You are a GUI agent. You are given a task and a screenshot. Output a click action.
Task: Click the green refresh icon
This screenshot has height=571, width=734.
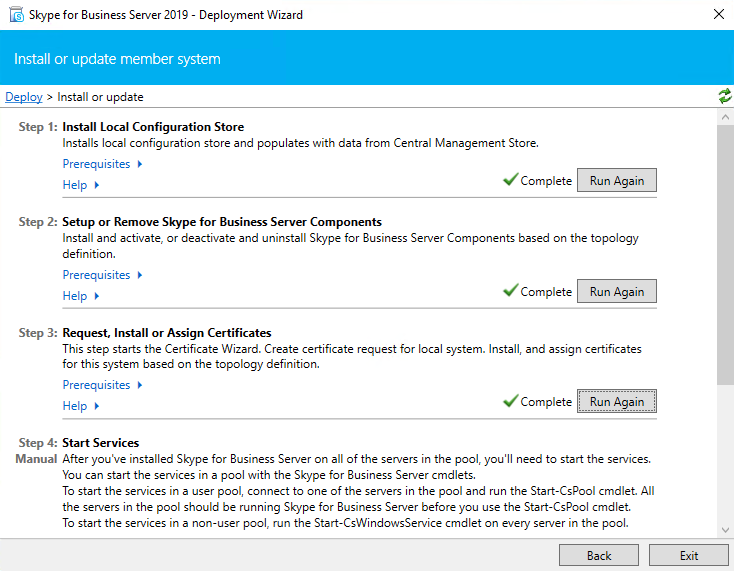tap(724, 96)
